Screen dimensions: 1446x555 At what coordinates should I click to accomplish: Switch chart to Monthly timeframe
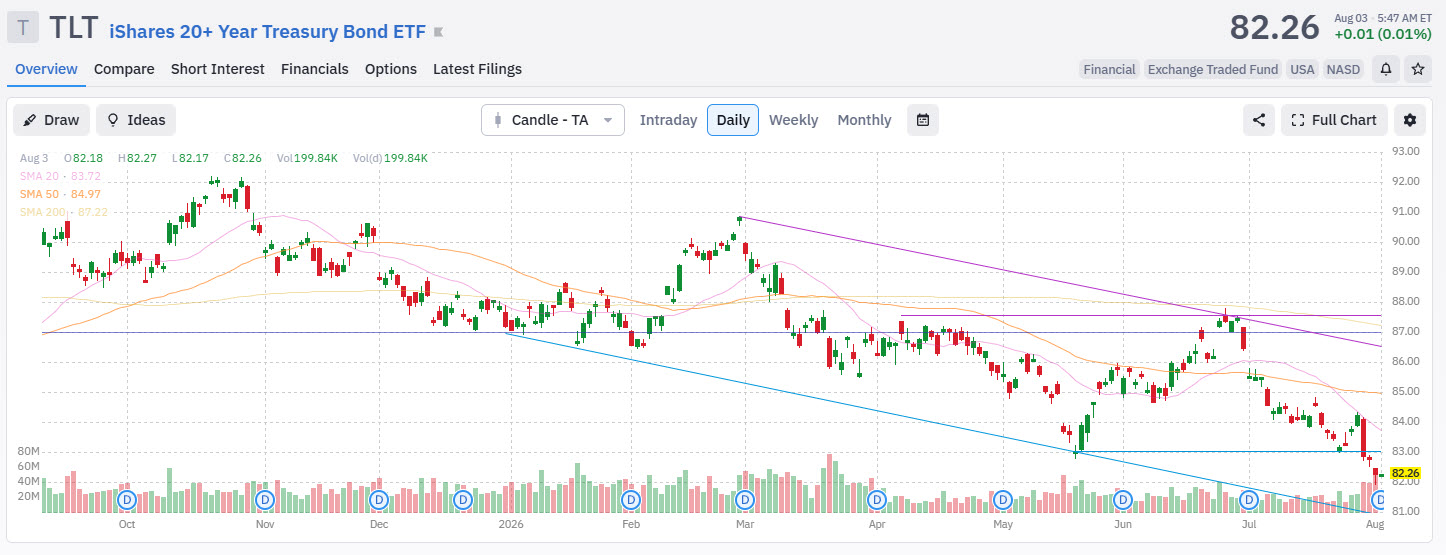(x=864, y=120)
